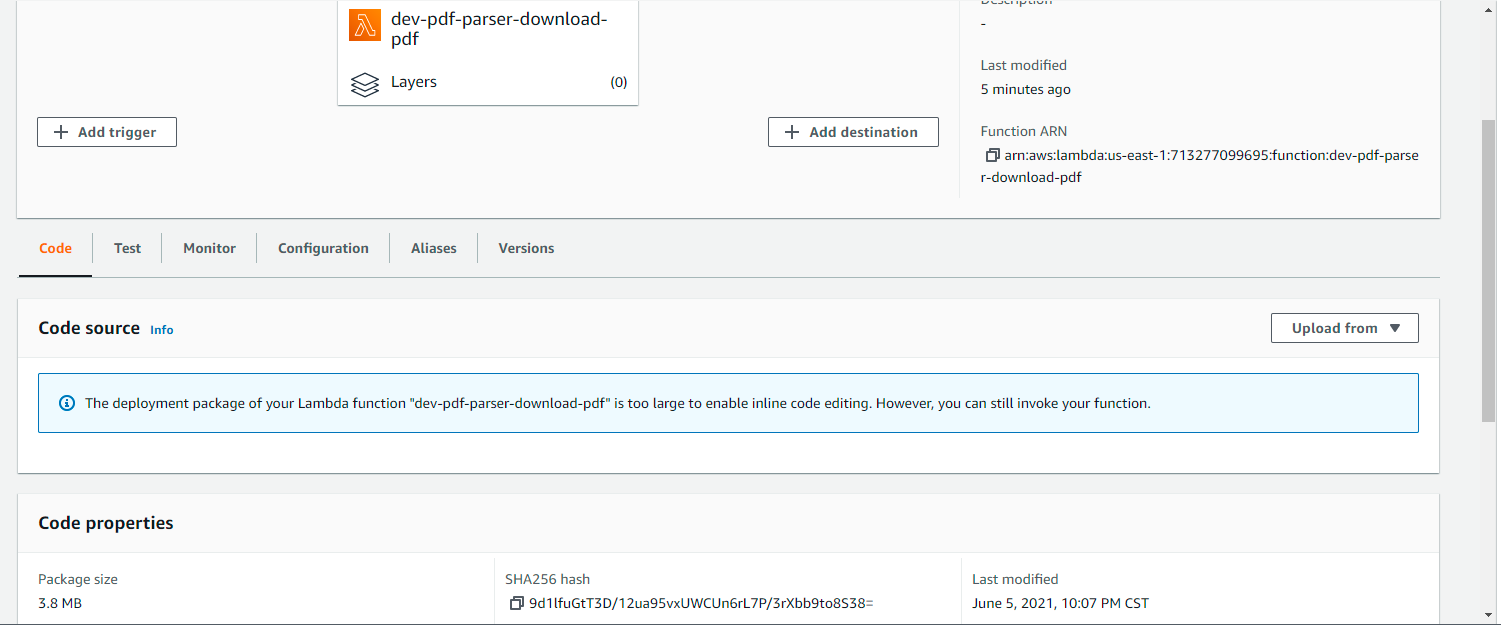Click the 3.8 MB package size value
The image size is (1501, 625).
coord(60,603)
